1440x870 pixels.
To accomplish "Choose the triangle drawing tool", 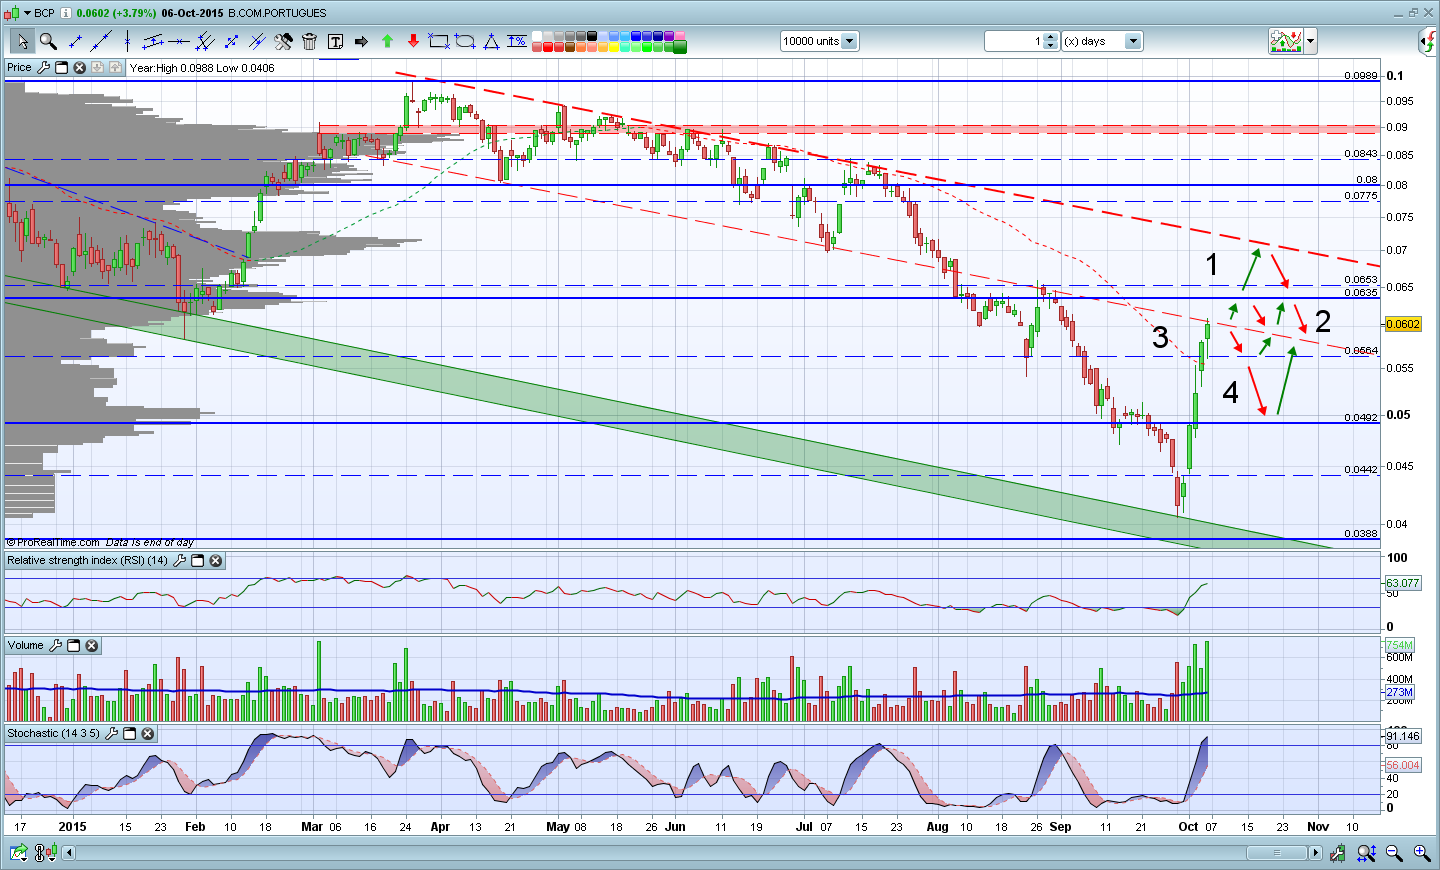I will (x=491, y=41).
